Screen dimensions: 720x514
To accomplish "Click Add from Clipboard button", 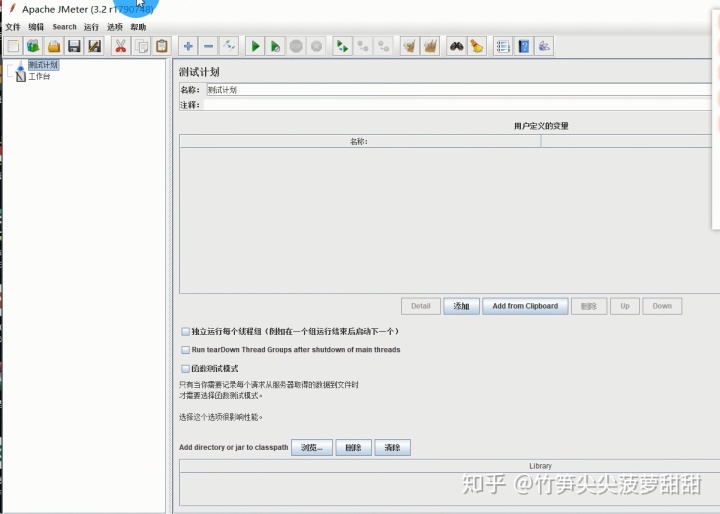I will click(525, 306).
